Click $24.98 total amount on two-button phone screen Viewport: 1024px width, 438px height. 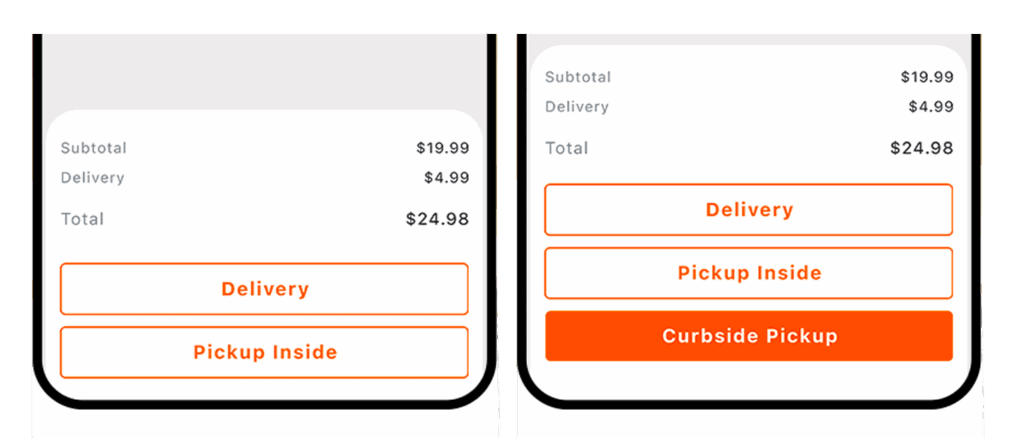[437, 219]
